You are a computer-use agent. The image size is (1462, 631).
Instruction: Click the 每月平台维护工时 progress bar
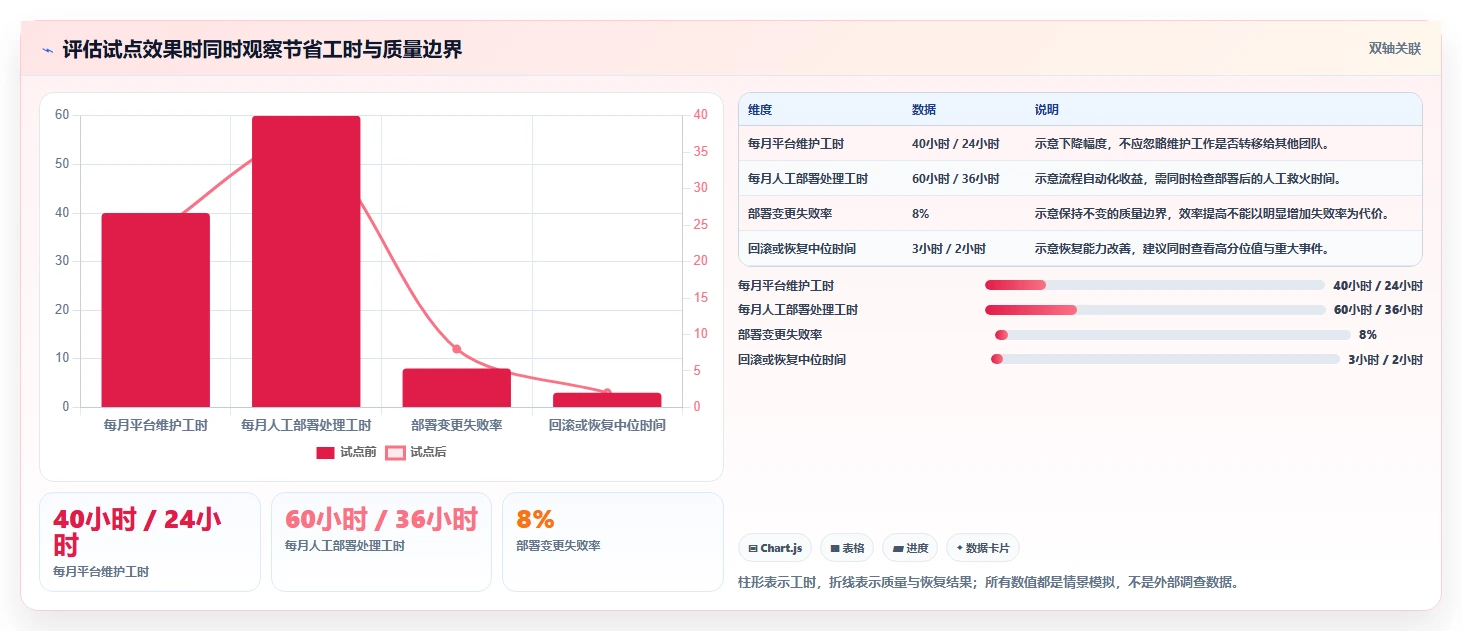(x=1155, y=285)
